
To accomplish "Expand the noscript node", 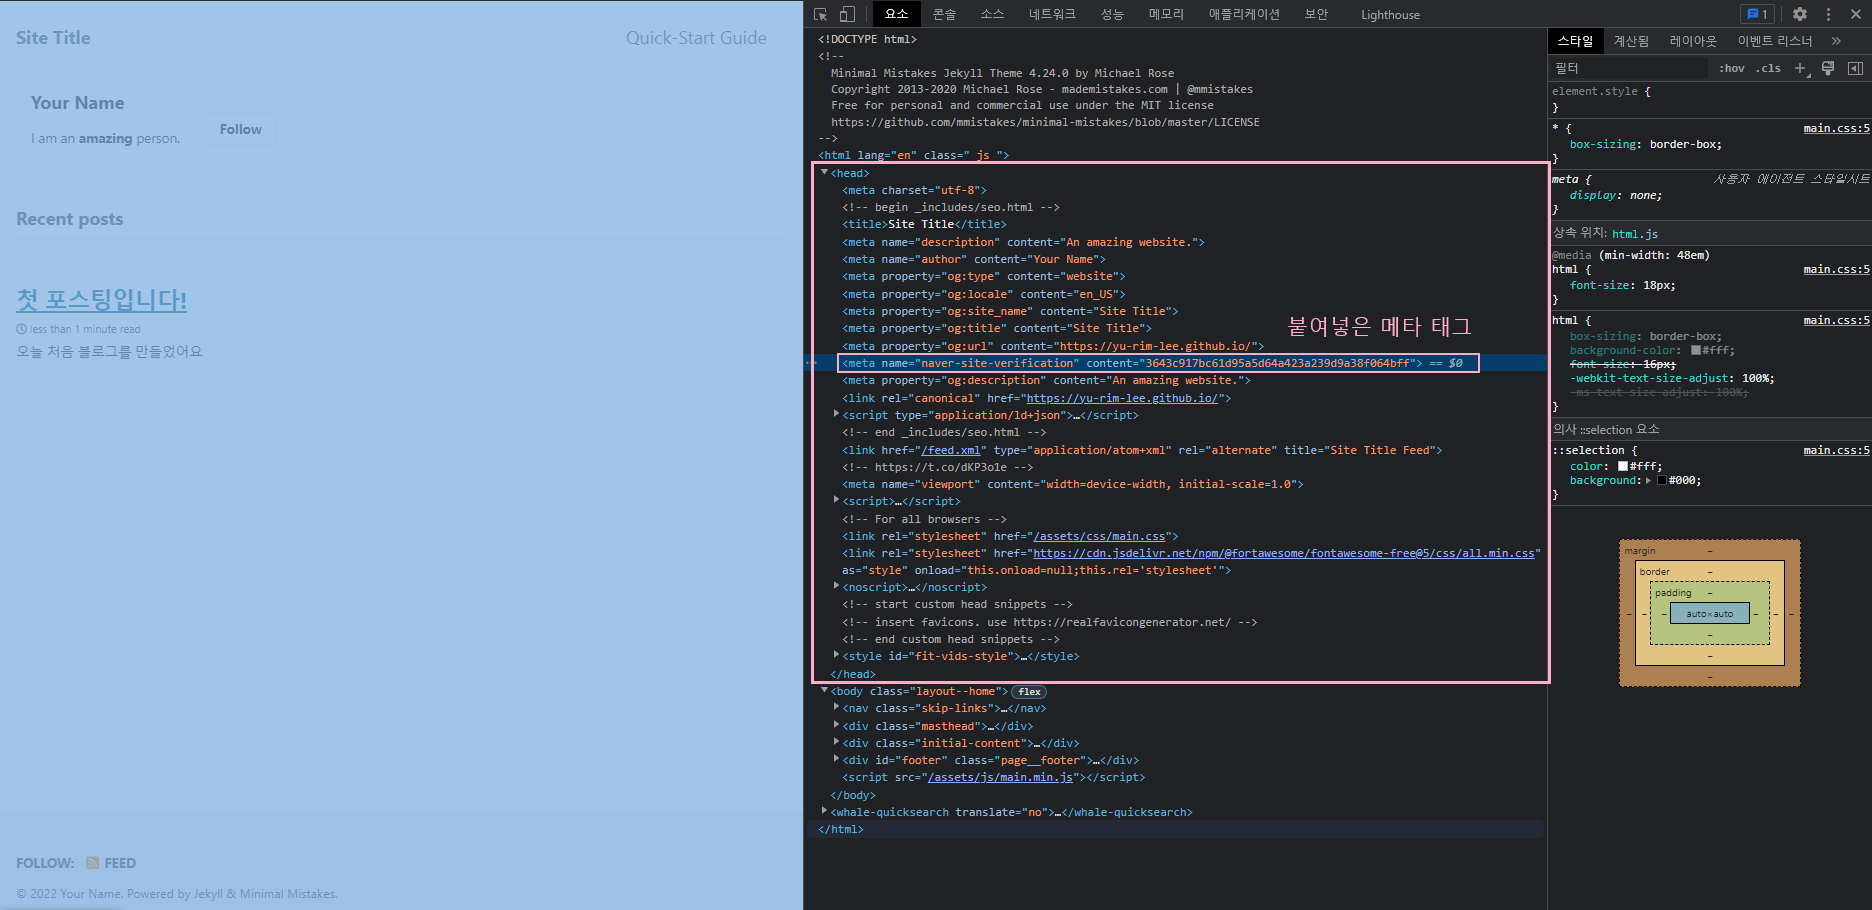I will [836, 587].
